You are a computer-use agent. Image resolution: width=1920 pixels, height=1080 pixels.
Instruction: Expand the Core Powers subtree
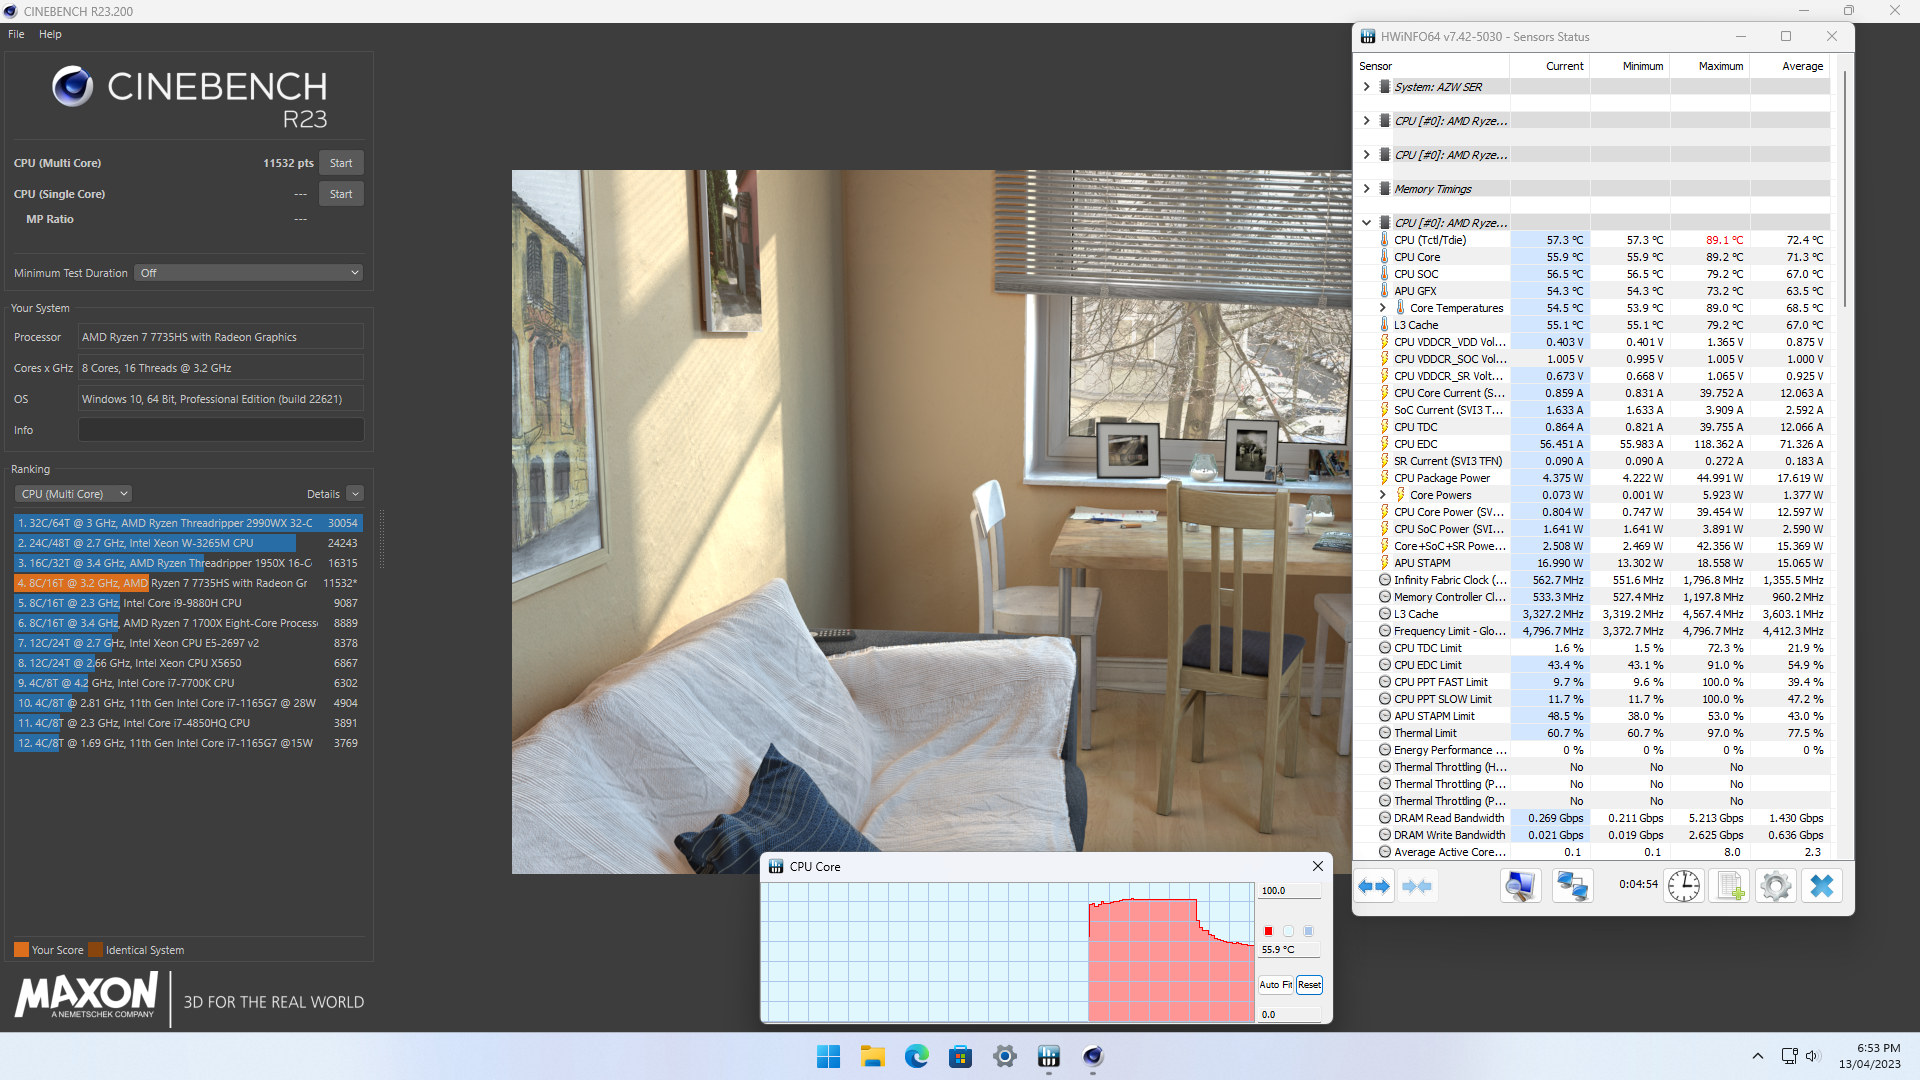click(1382, 495)
